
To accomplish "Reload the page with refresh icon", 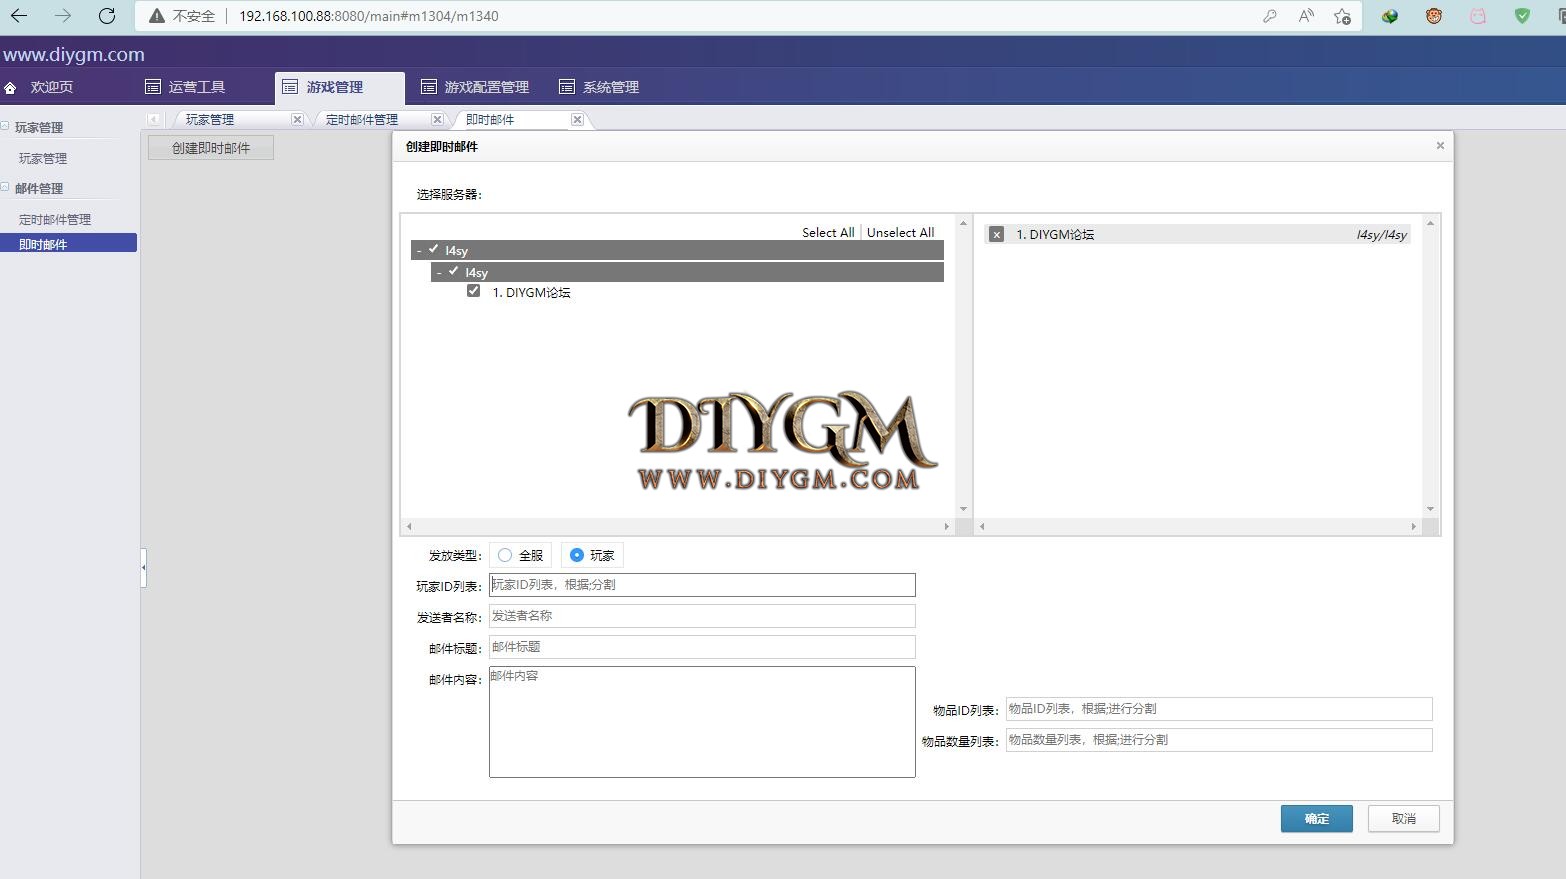I will click(107, 16).
